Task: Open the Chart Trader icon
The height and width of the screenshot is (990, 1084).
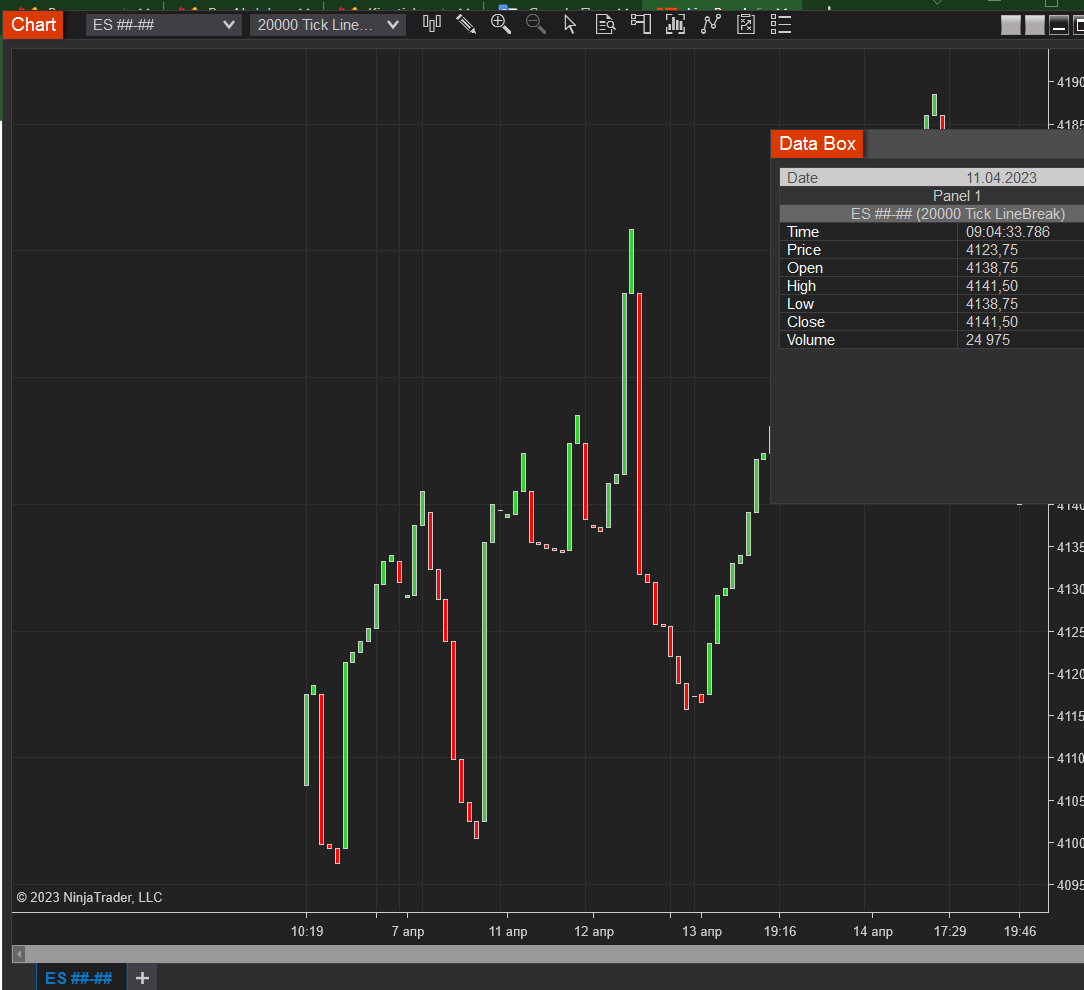Action: 641,24
